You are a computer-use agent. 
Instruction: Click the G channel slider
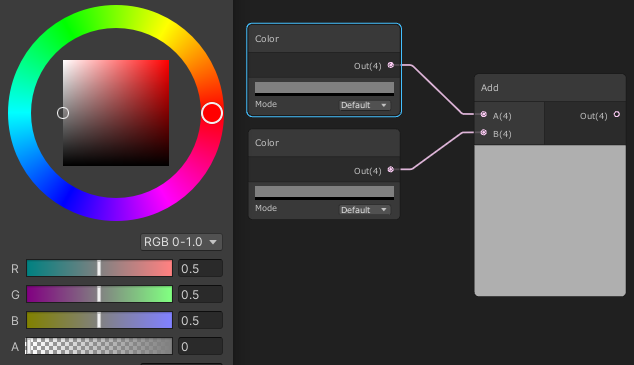tap(99, 294)
